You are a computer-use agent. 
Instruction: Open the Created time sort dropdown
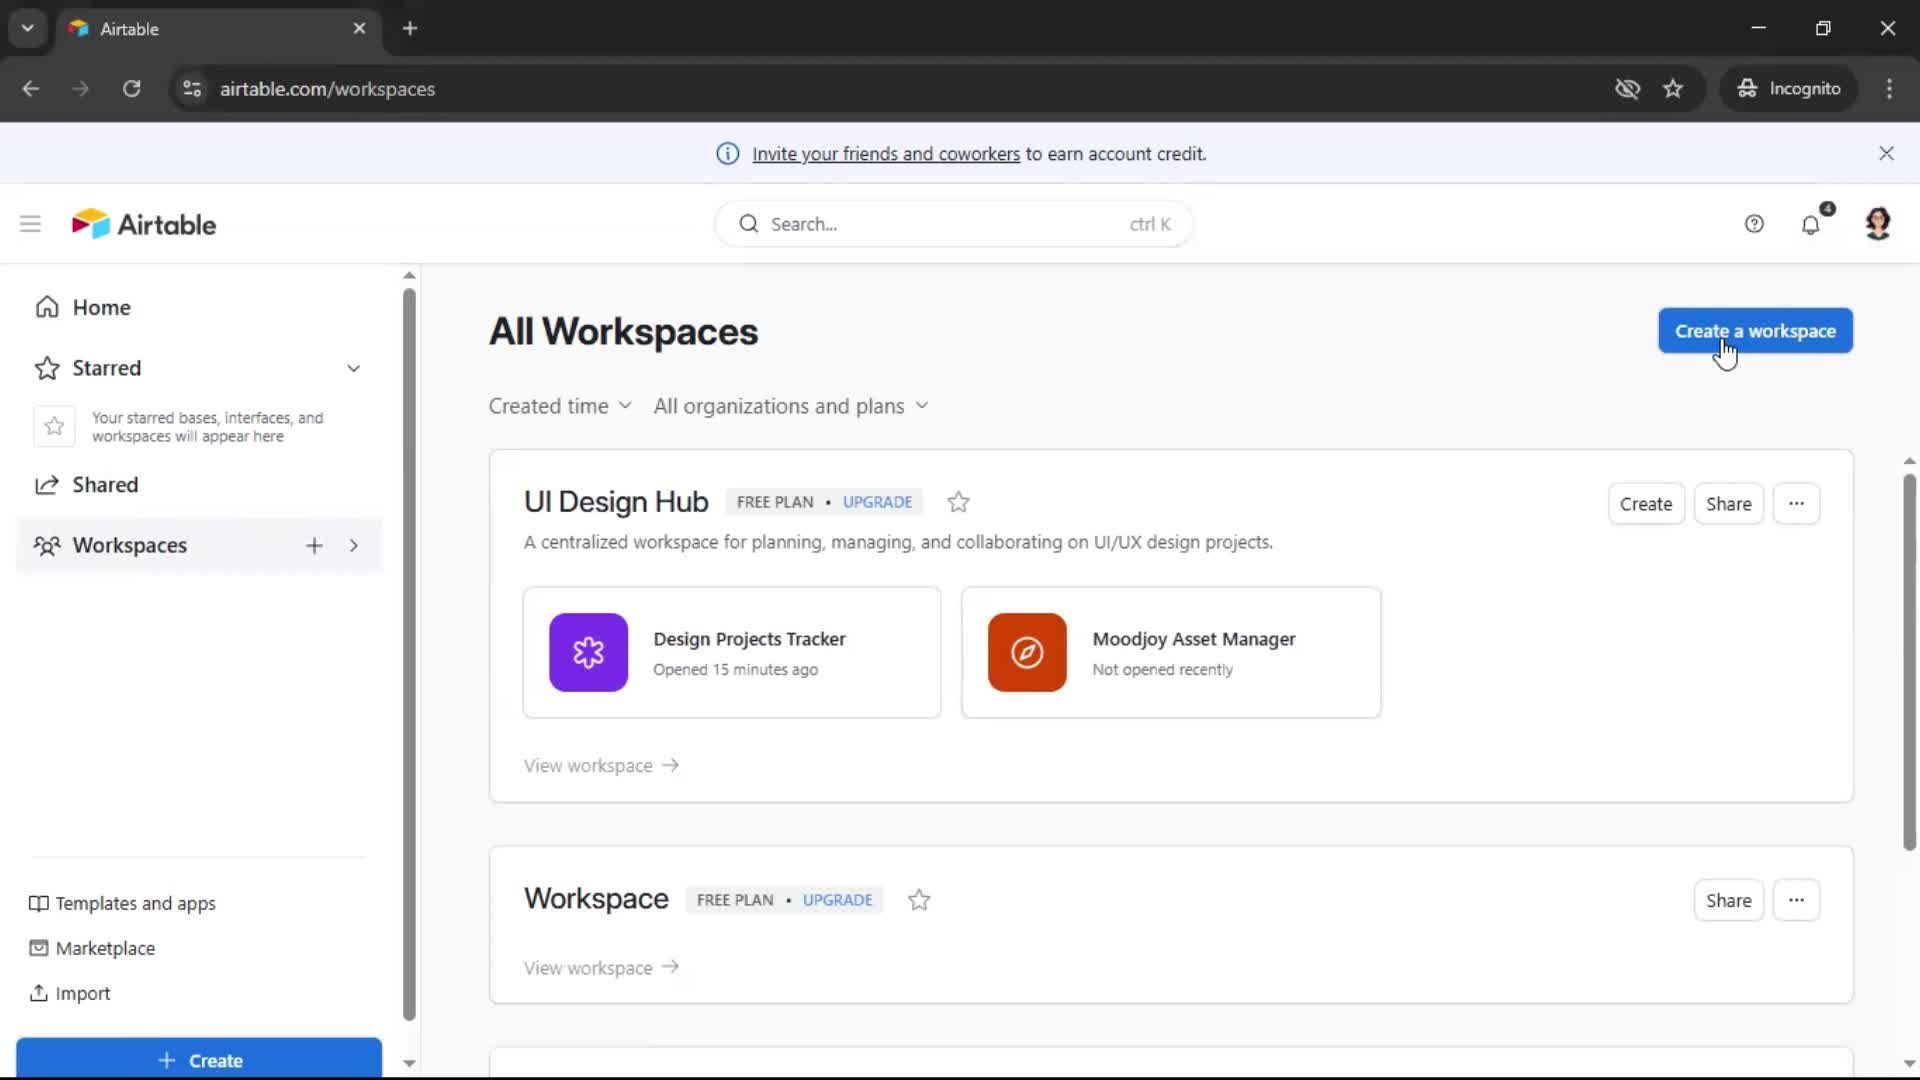(560, 406)
